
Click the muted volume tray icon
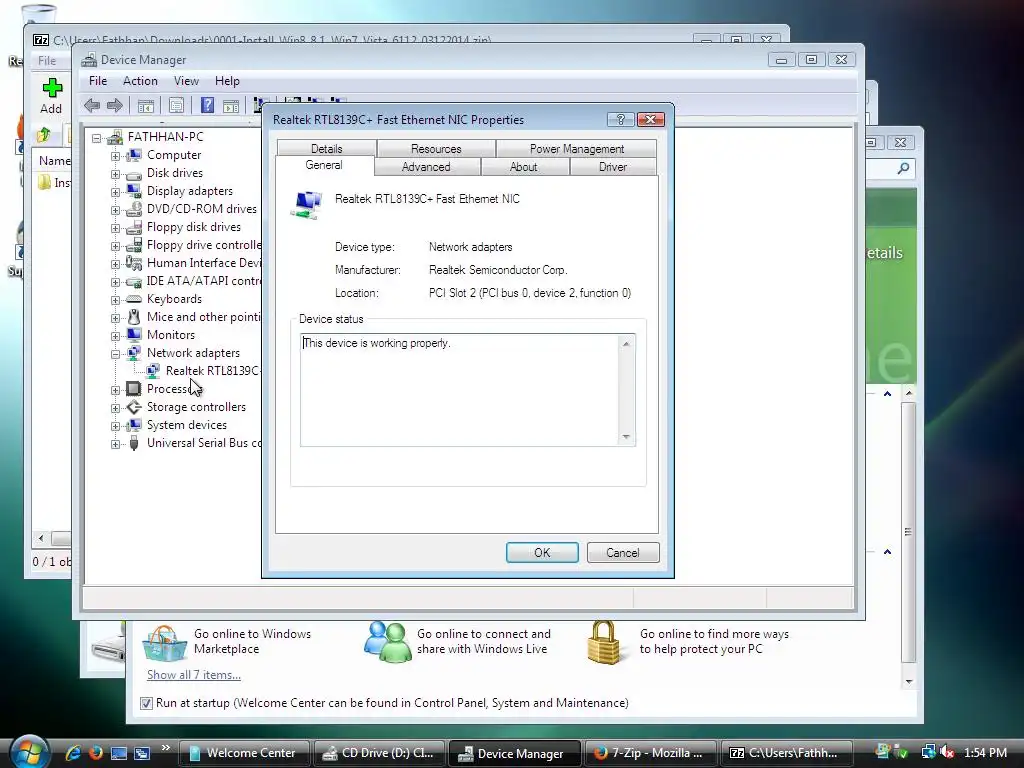click(x=948, y=752)
